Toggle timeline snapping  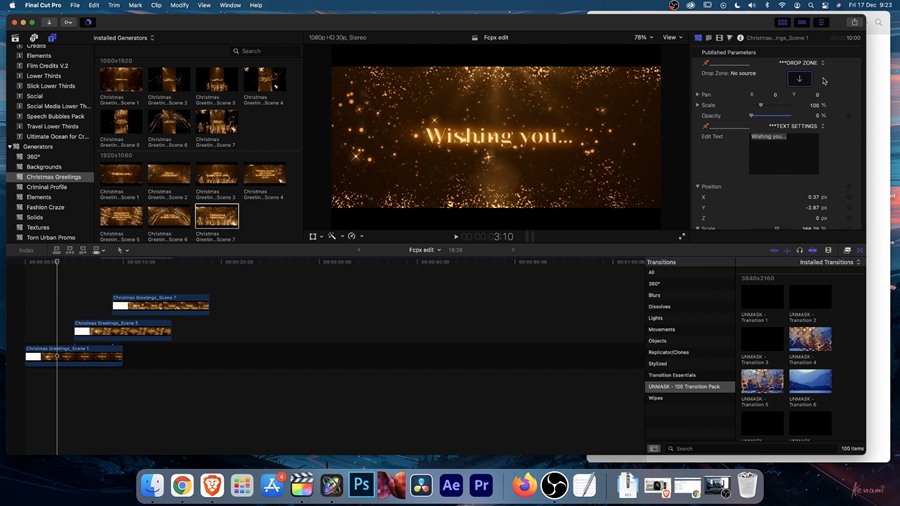tap(813, 251)
